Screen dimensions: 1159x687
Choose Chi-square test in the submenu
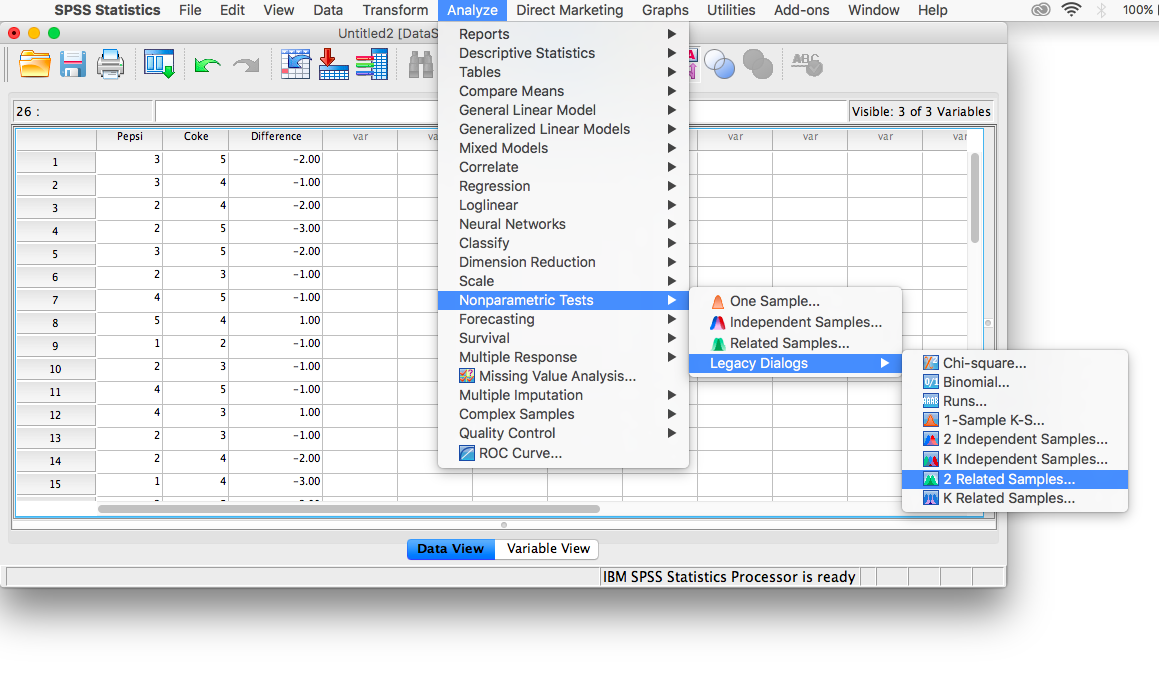984,363
